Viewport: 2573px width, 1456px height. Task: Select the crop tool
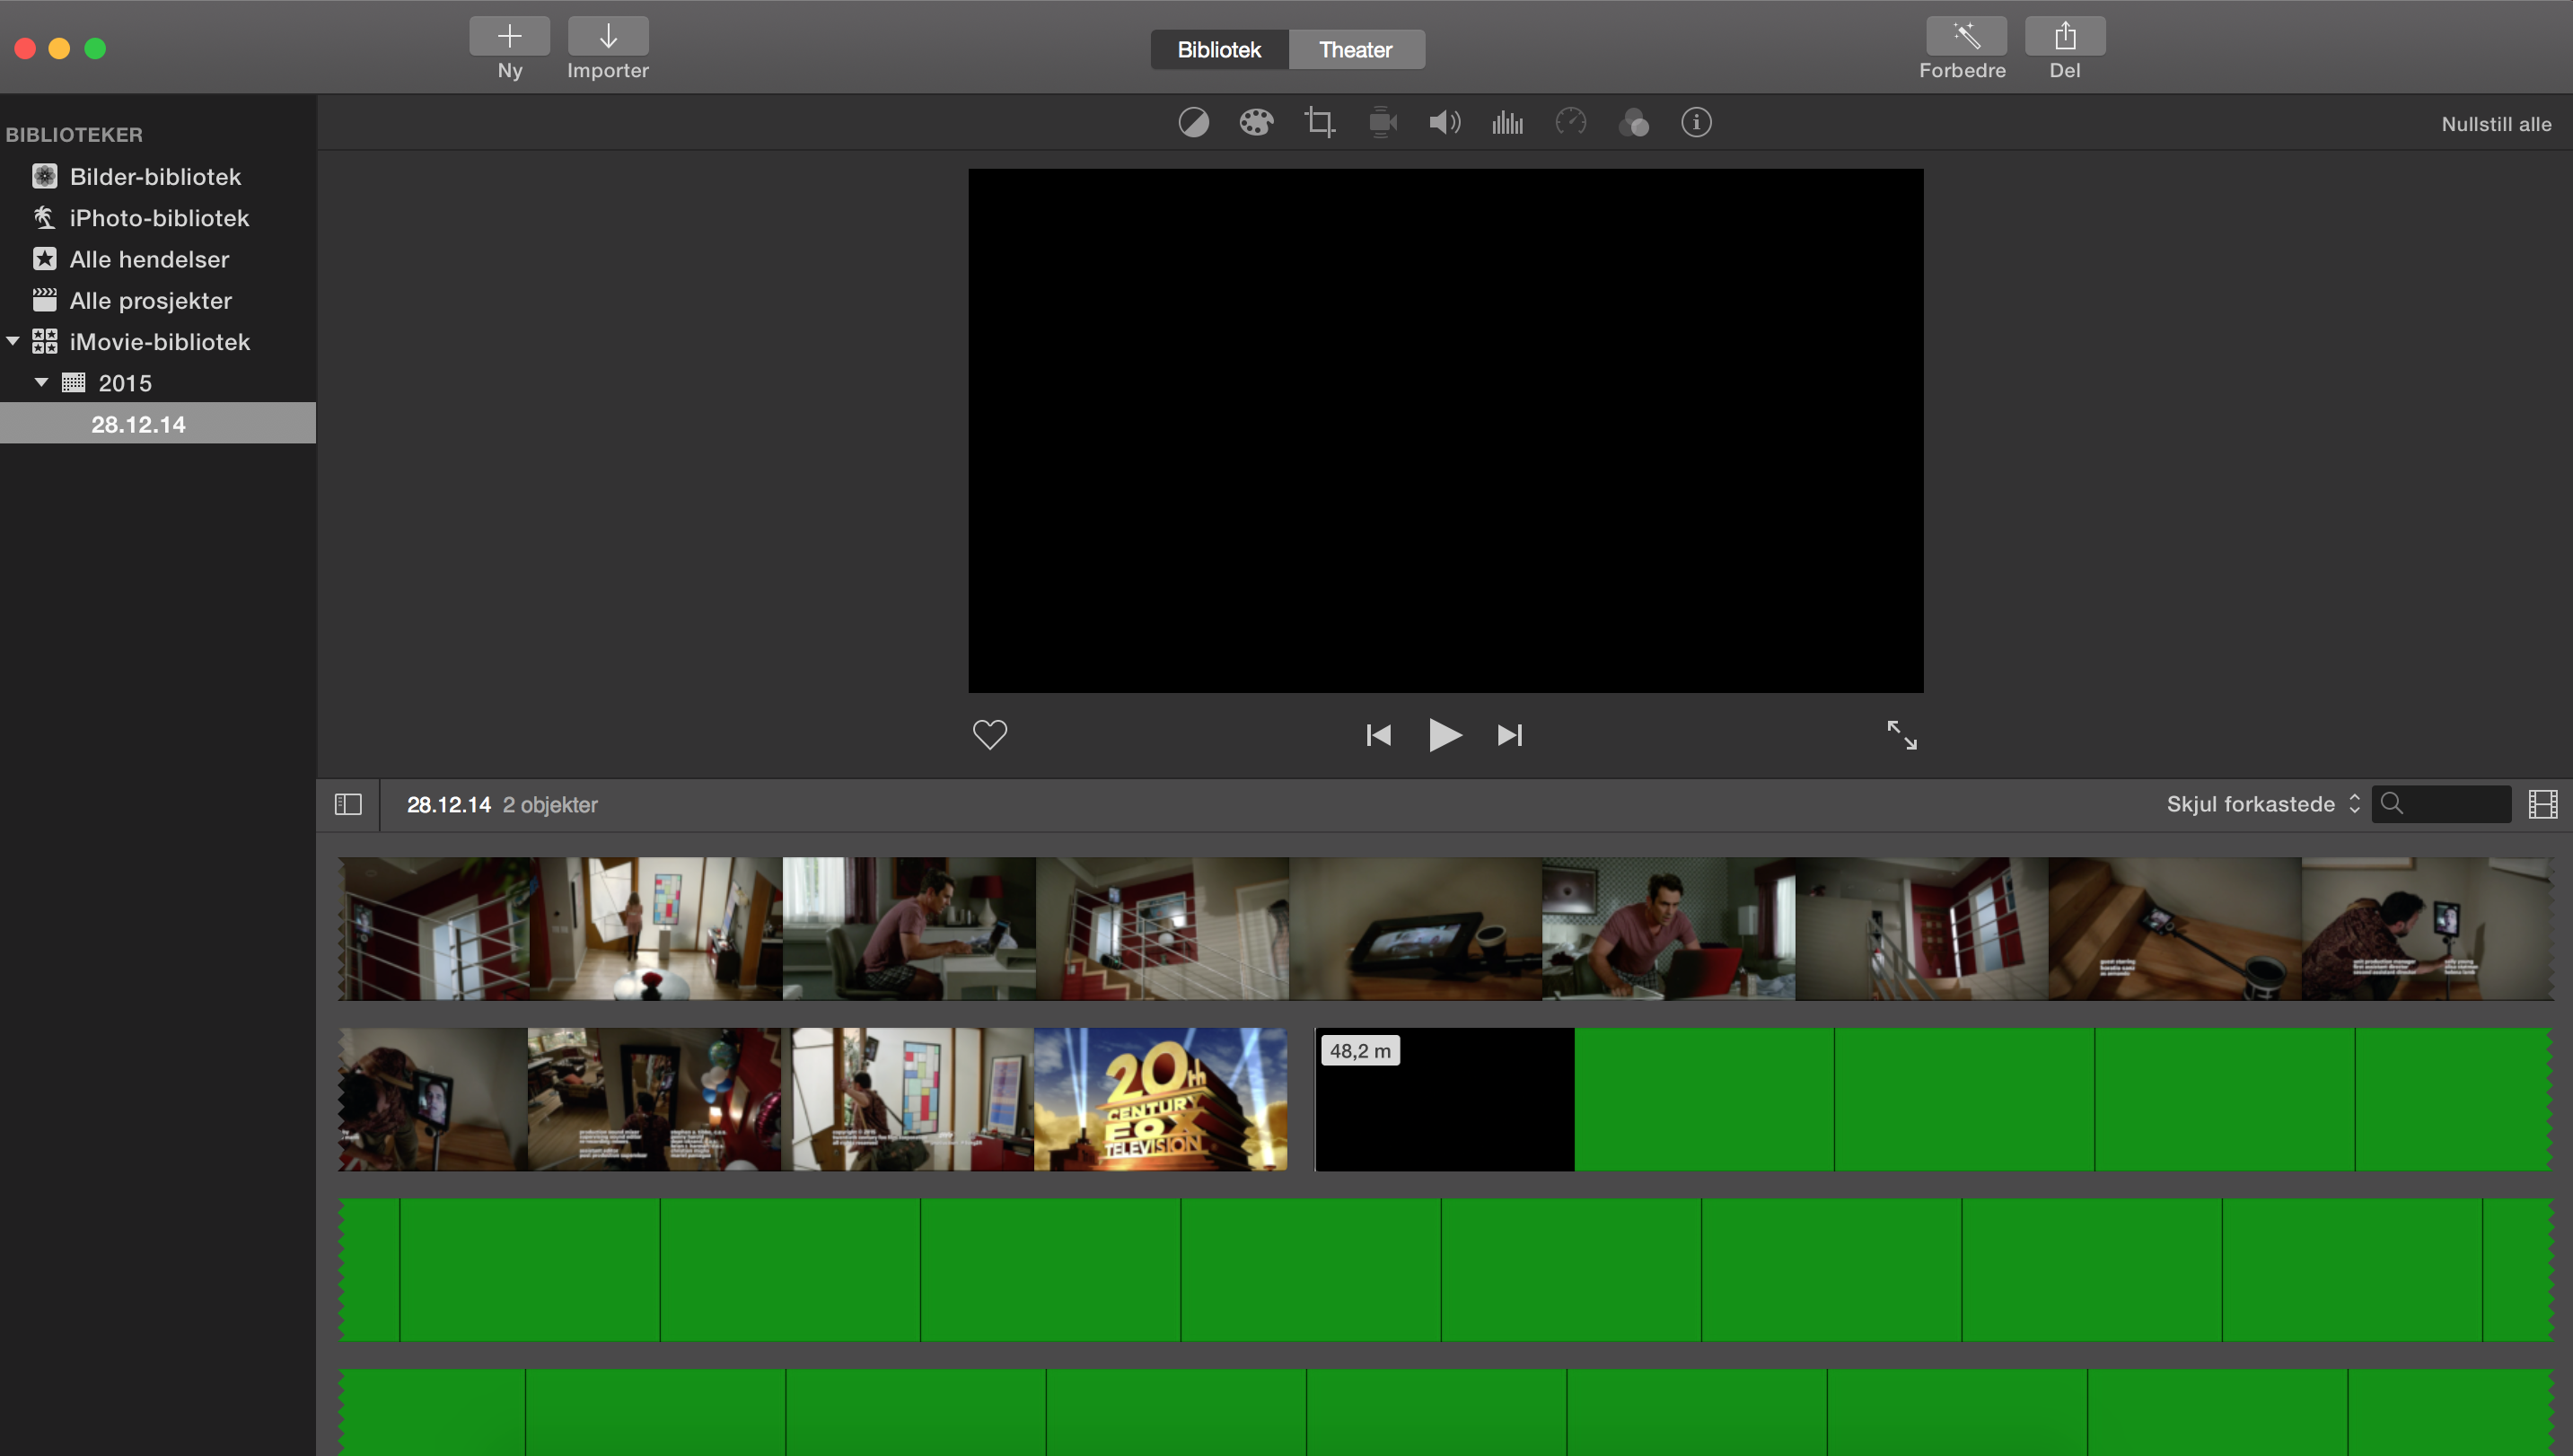pyautogui.click(x=1319, y=123)
